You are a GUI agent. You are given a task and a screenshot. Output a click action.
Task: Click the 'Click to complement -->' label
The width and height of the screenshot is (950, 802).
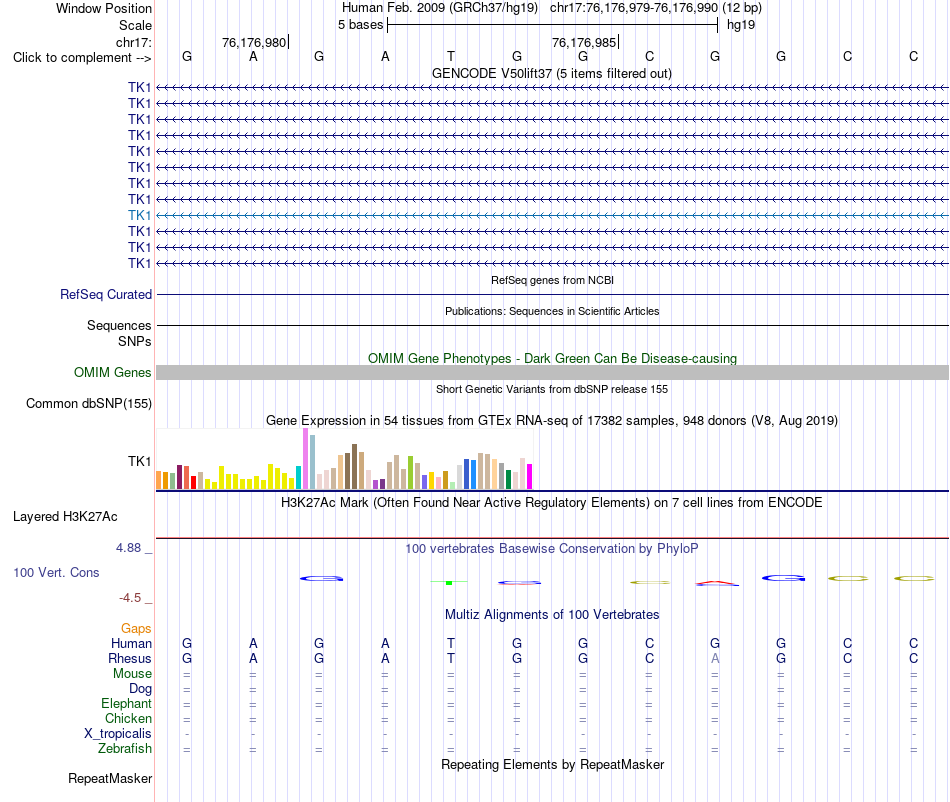click(82, 58)
